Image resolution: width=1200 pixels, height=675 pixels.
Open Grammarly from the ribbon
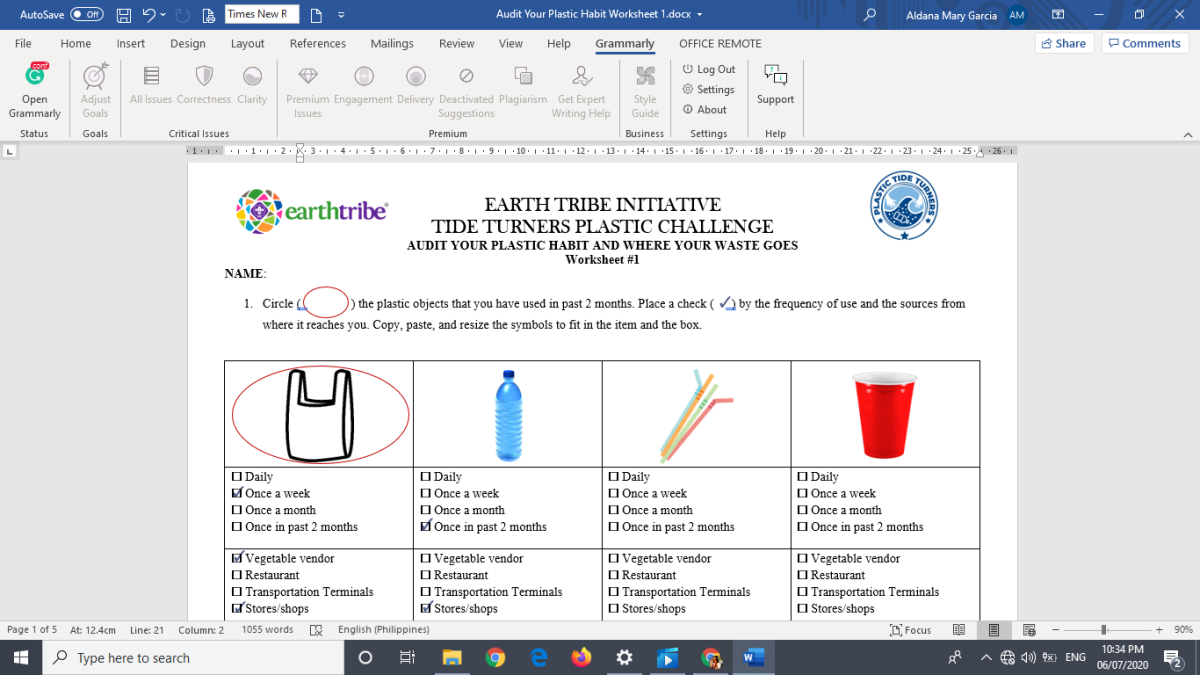coord(34,88)
